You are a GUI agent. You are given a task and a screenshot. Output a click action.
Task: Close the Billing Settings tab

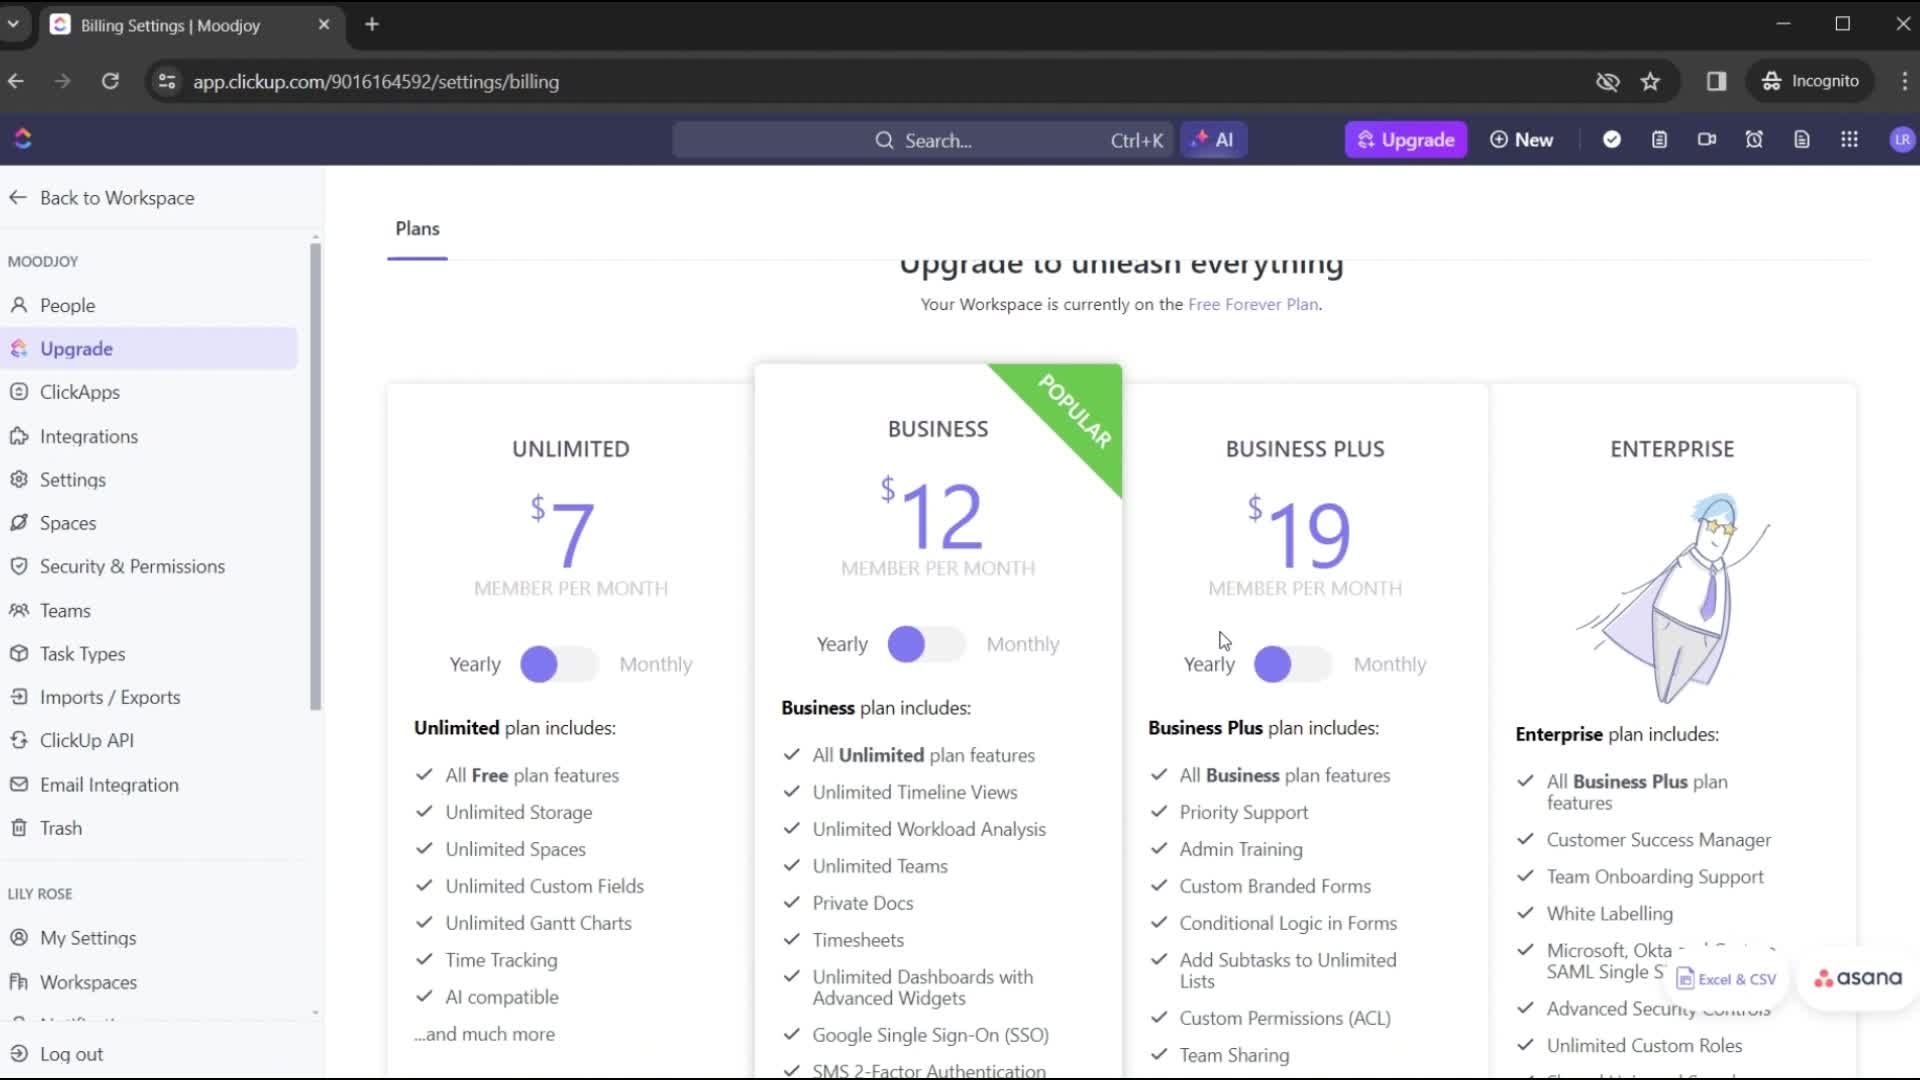click(323, 24)
